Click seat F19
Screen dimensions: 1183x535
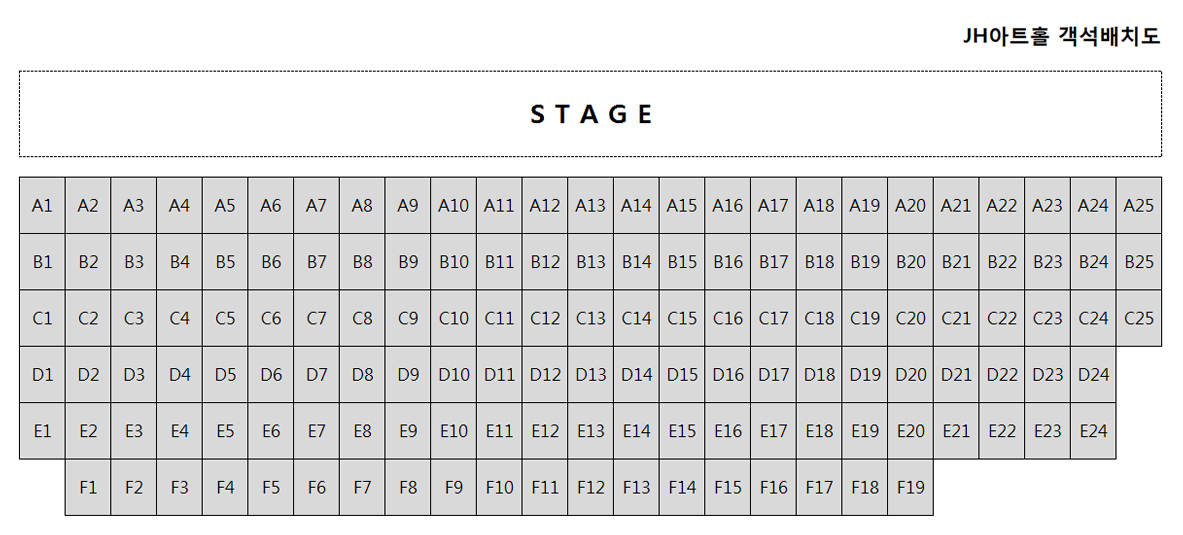(911, 487)
